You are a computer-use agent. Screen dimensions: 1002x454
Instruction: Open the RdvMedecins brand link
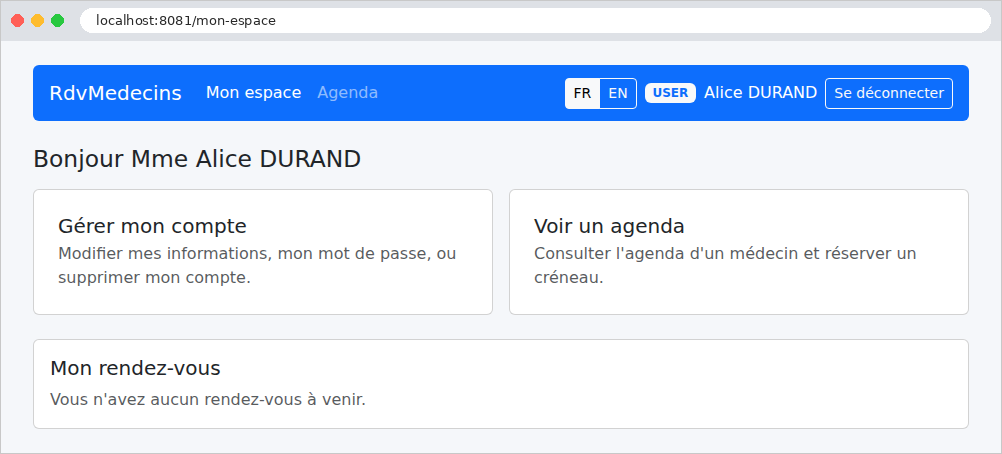click(116, 93)
